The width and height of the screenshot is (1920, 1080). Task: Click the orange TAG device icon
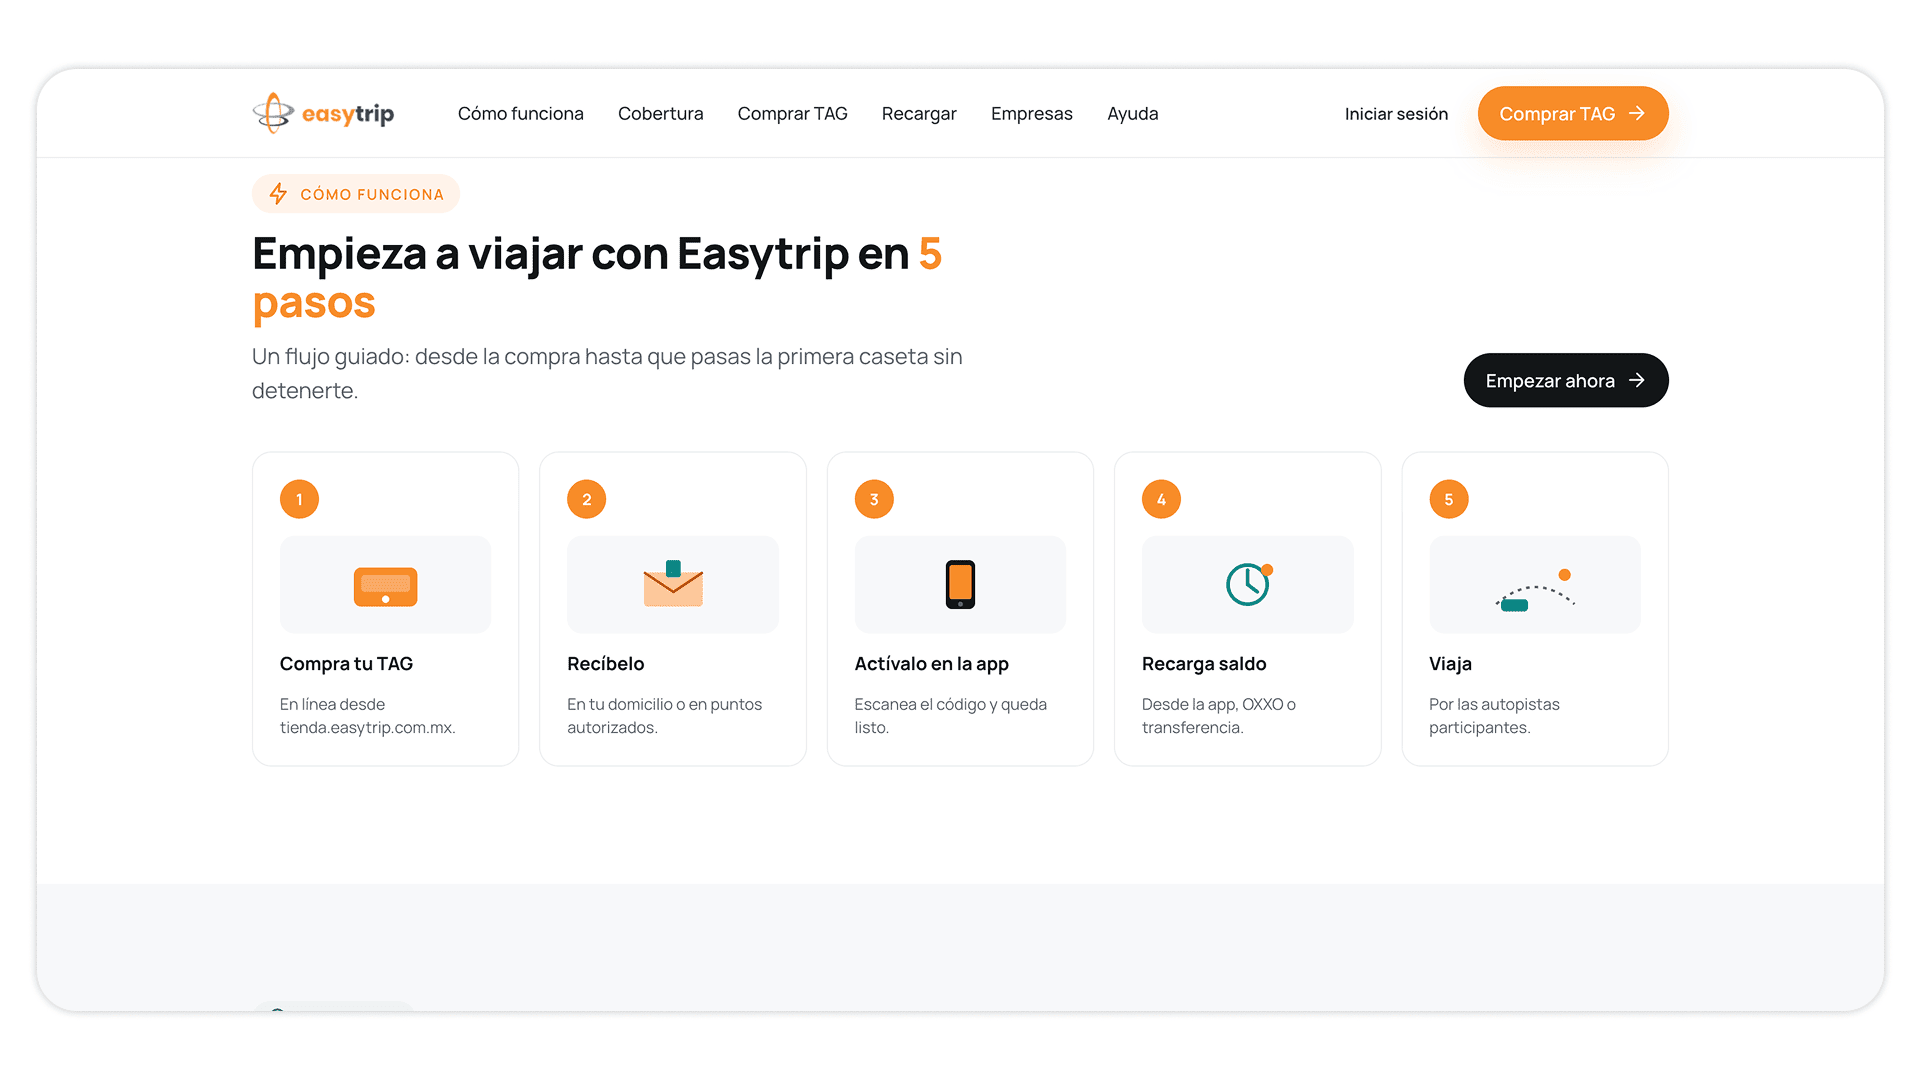coord(385,586)
